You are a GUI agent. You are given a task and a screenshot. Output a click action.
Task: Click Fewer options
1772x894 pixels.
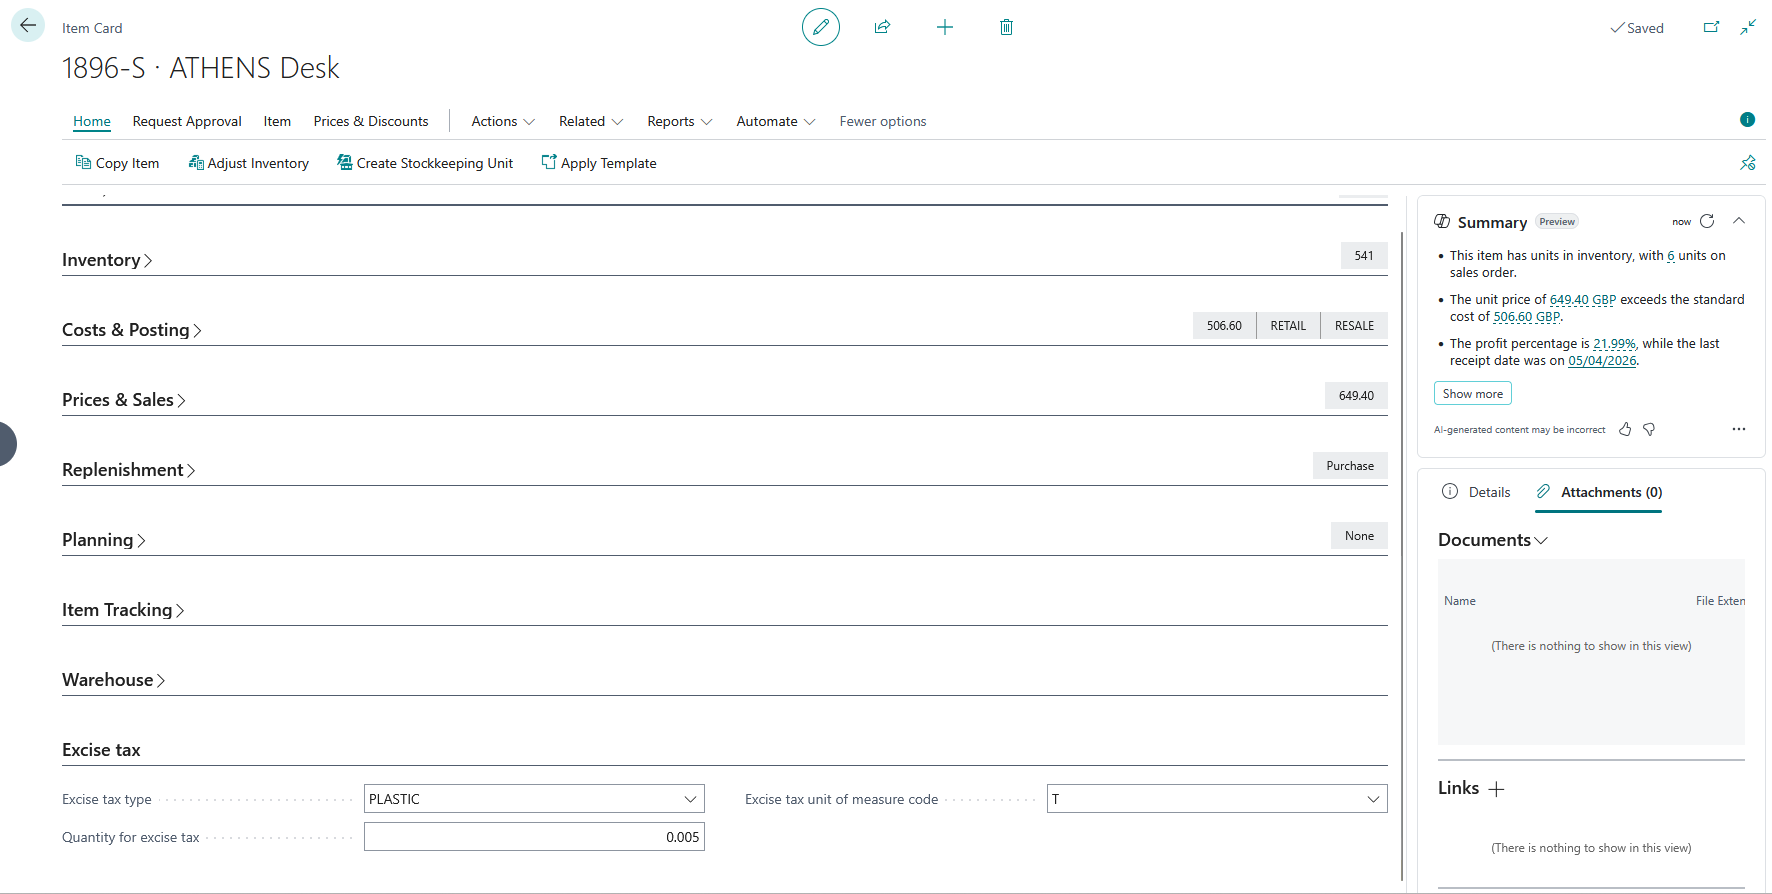883,121
